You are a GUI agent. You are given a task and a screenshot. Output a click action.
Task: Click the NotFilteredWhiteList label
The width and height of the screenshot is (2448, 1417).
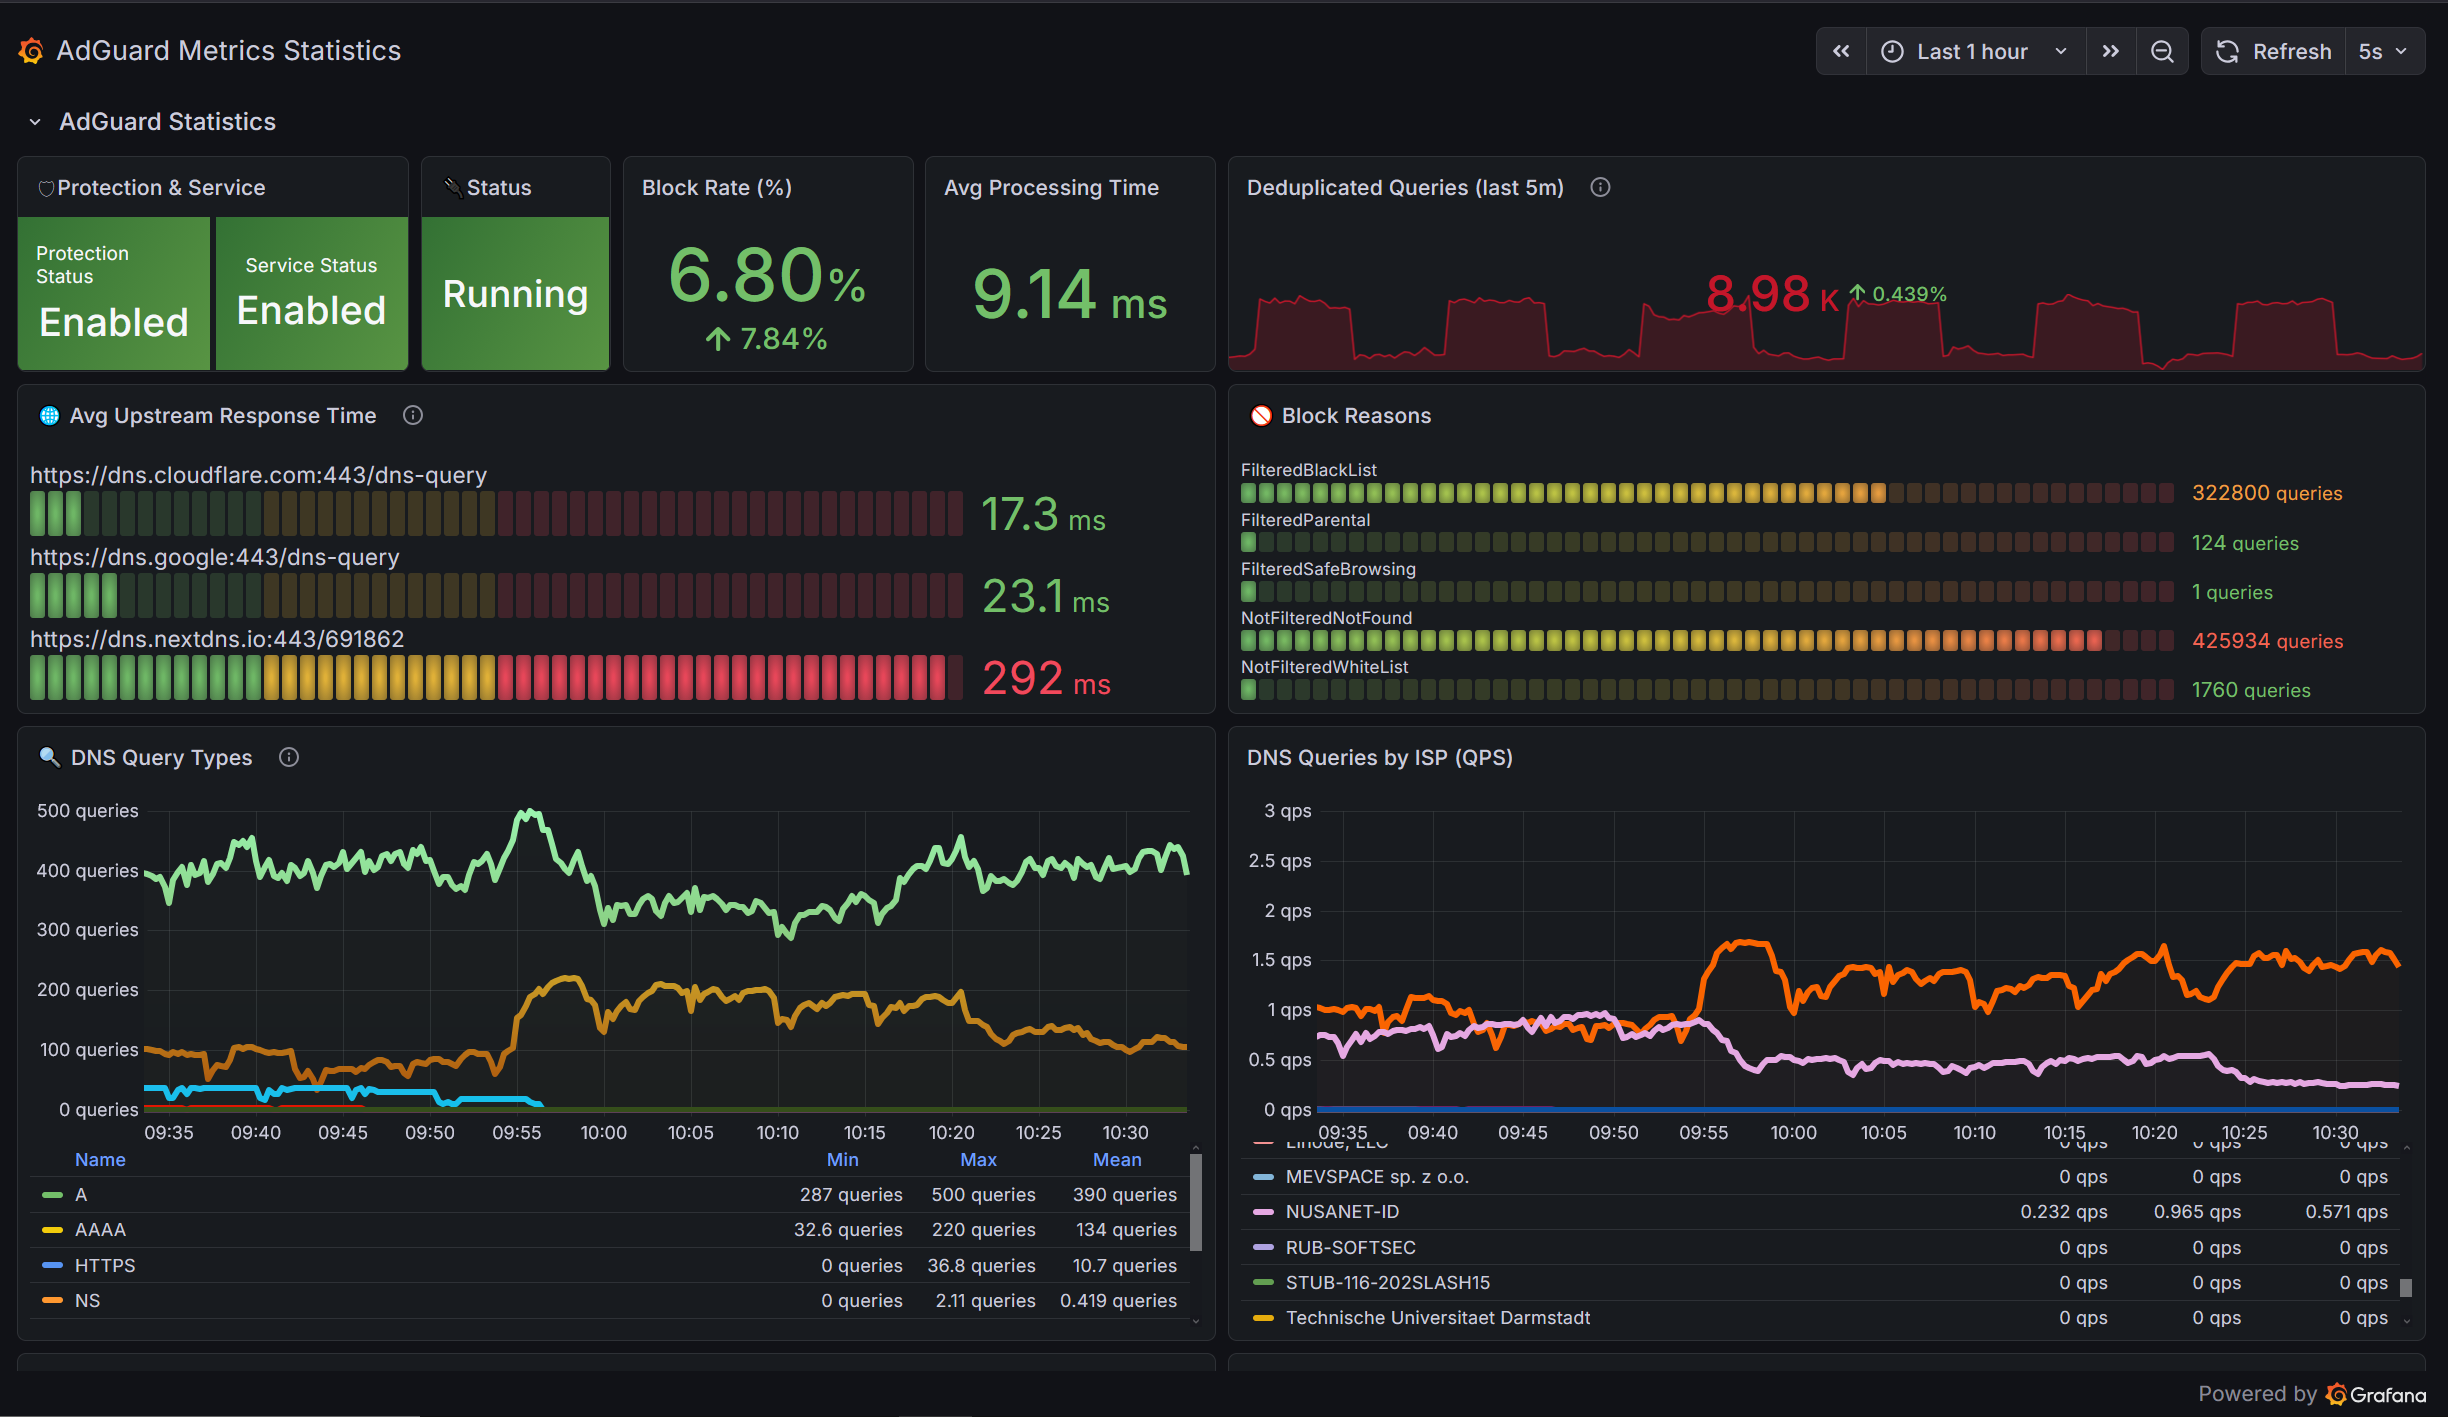[x=1324, y=667]
